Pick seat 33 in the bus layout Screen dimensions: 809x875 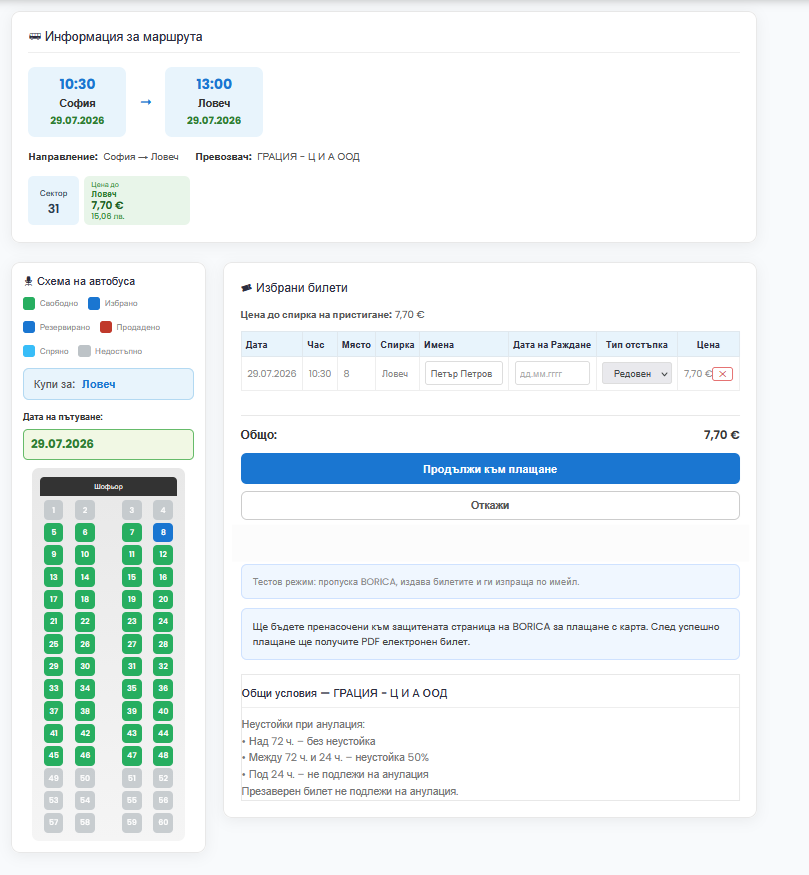point(54,689)
